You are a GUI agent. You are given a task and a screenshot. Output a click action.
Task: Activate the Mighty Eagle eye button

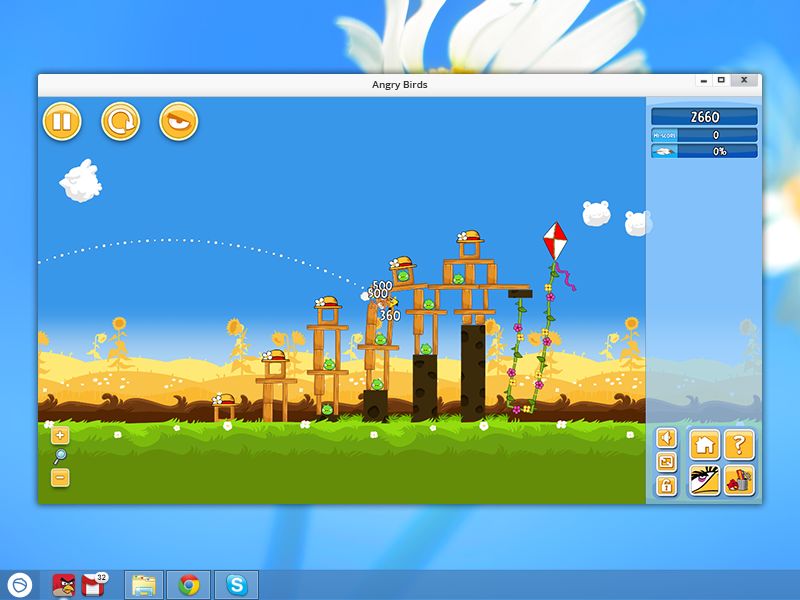[179, 121]
